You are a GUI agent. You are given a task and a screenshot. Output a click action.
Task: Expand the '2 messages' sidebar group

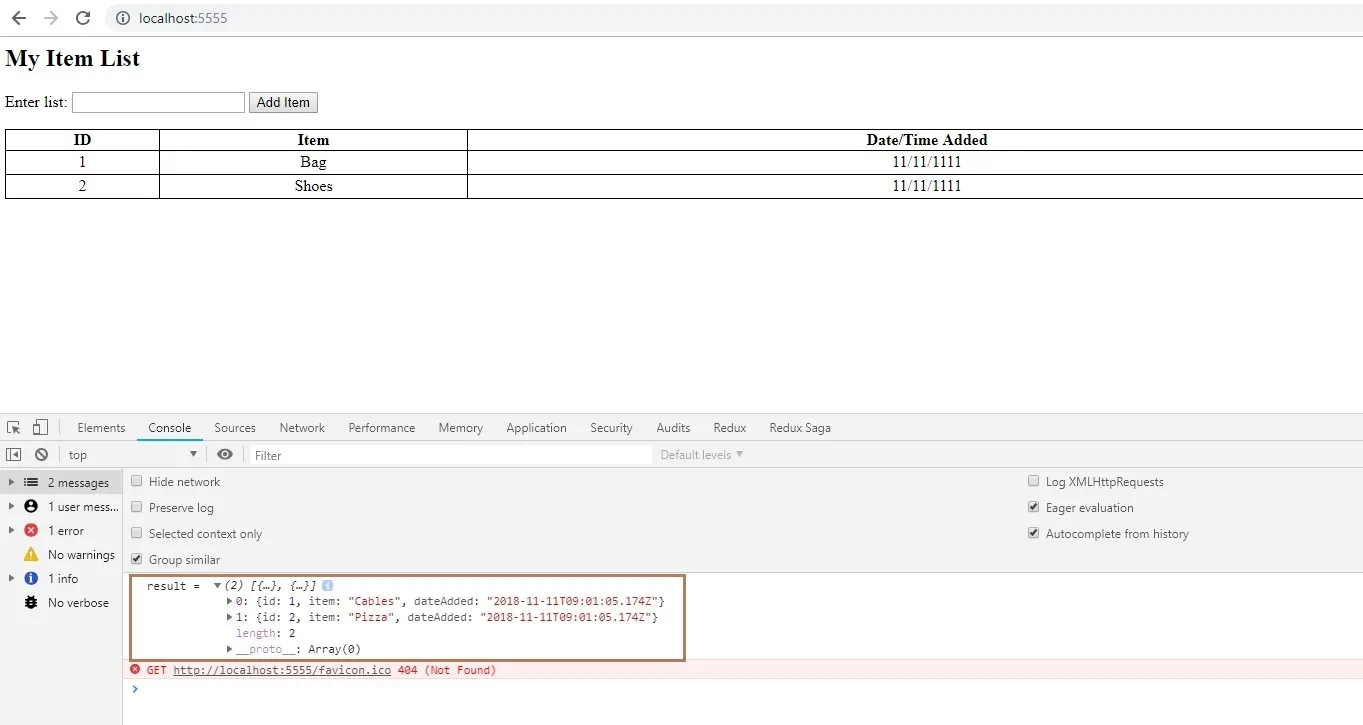pyautogui.click(x=11, y=482)
